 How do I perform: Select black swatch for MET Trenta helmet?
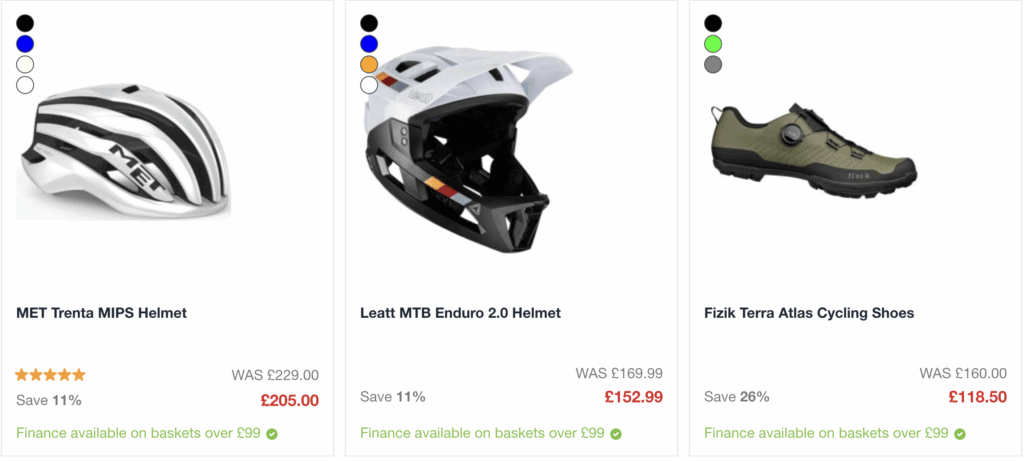pyautogui.click(x=25, y=24)
